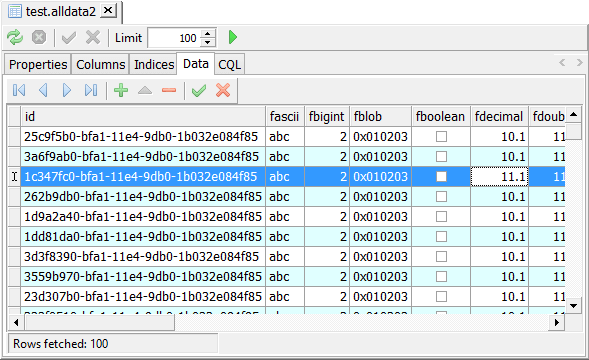Toggle fboolean checkbox in row 3559b970

click(441, 277)
